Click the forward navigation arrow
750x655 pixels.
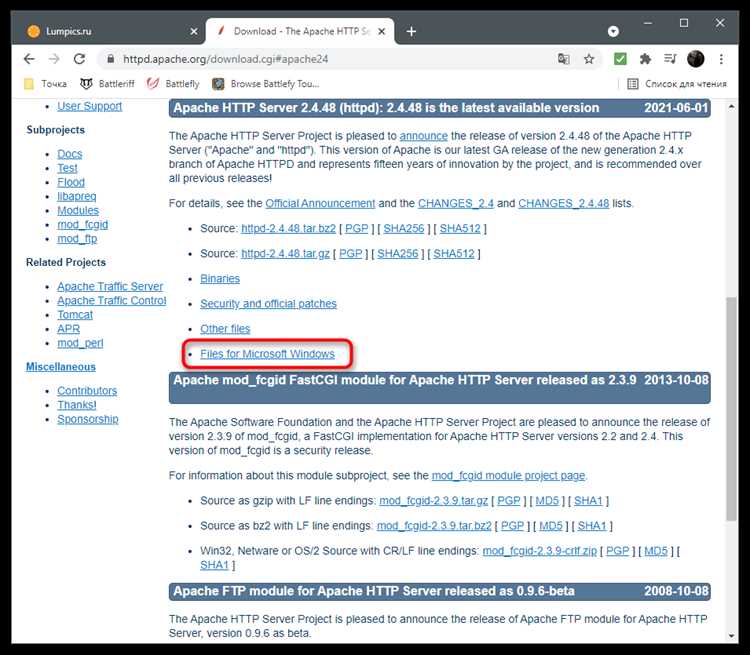click(x=54, y=59)
